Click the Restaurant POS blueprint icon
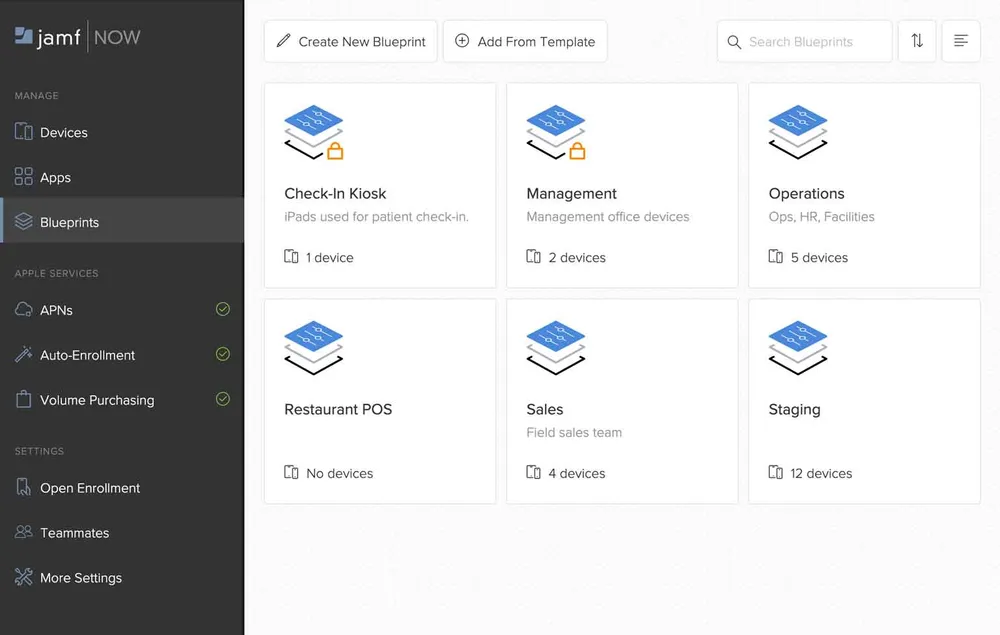 pyautogui.click(x=313, y=348)
